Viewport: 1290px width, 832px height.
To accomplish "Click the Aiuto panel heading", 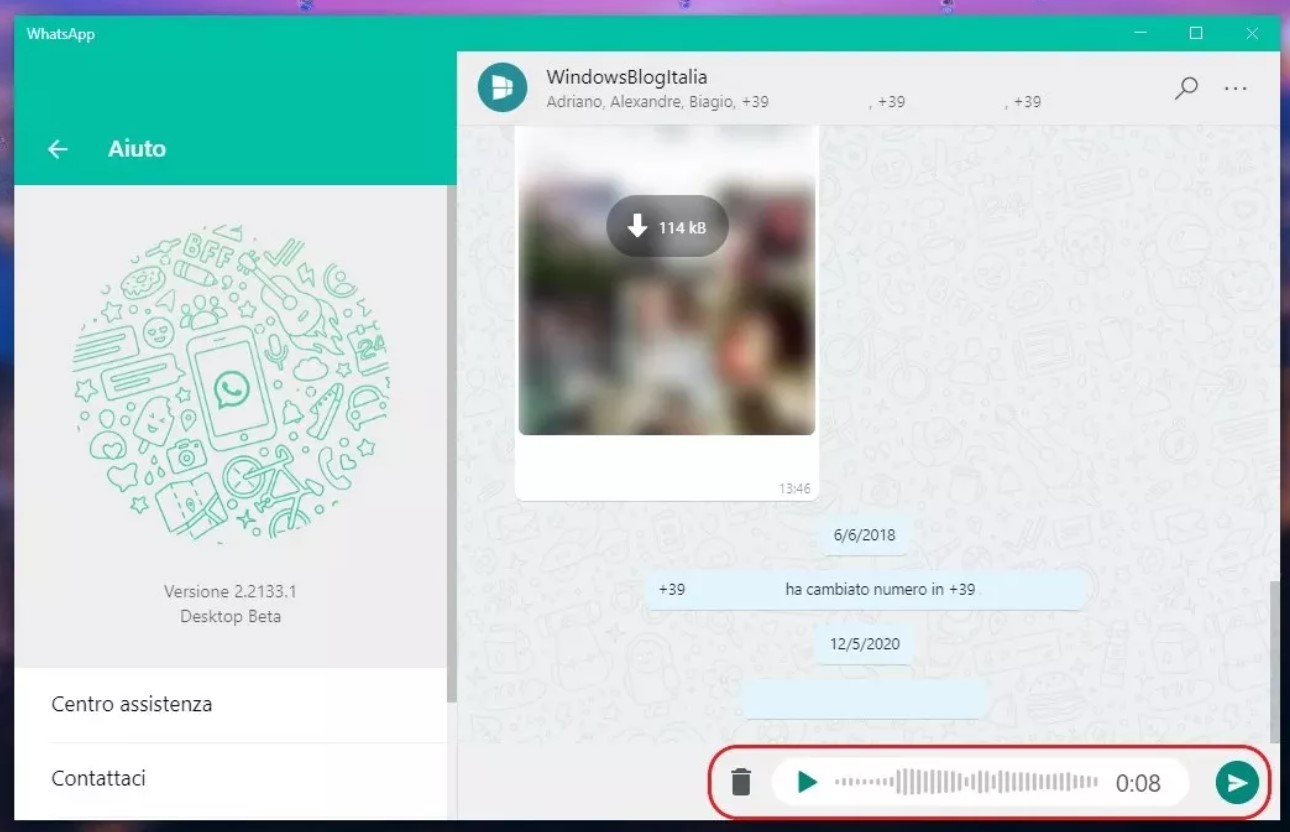I will coord(137,149).
